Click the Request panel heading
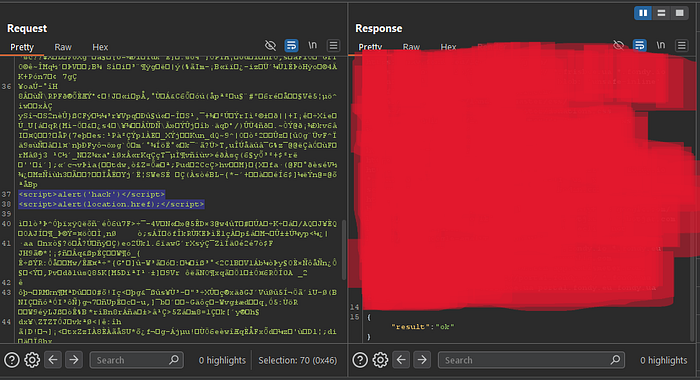 coord(27,28)
